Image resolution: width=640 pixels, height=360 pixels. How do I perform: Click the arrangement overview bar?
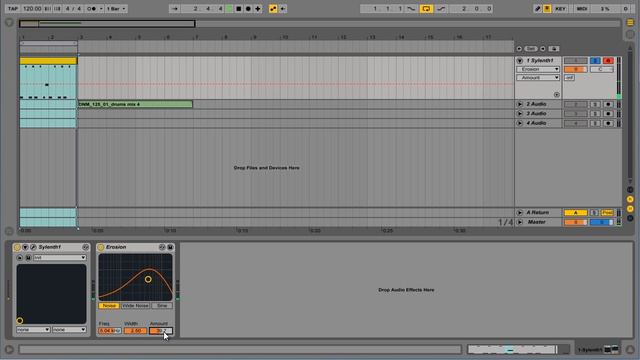click(x=320, y=24)
